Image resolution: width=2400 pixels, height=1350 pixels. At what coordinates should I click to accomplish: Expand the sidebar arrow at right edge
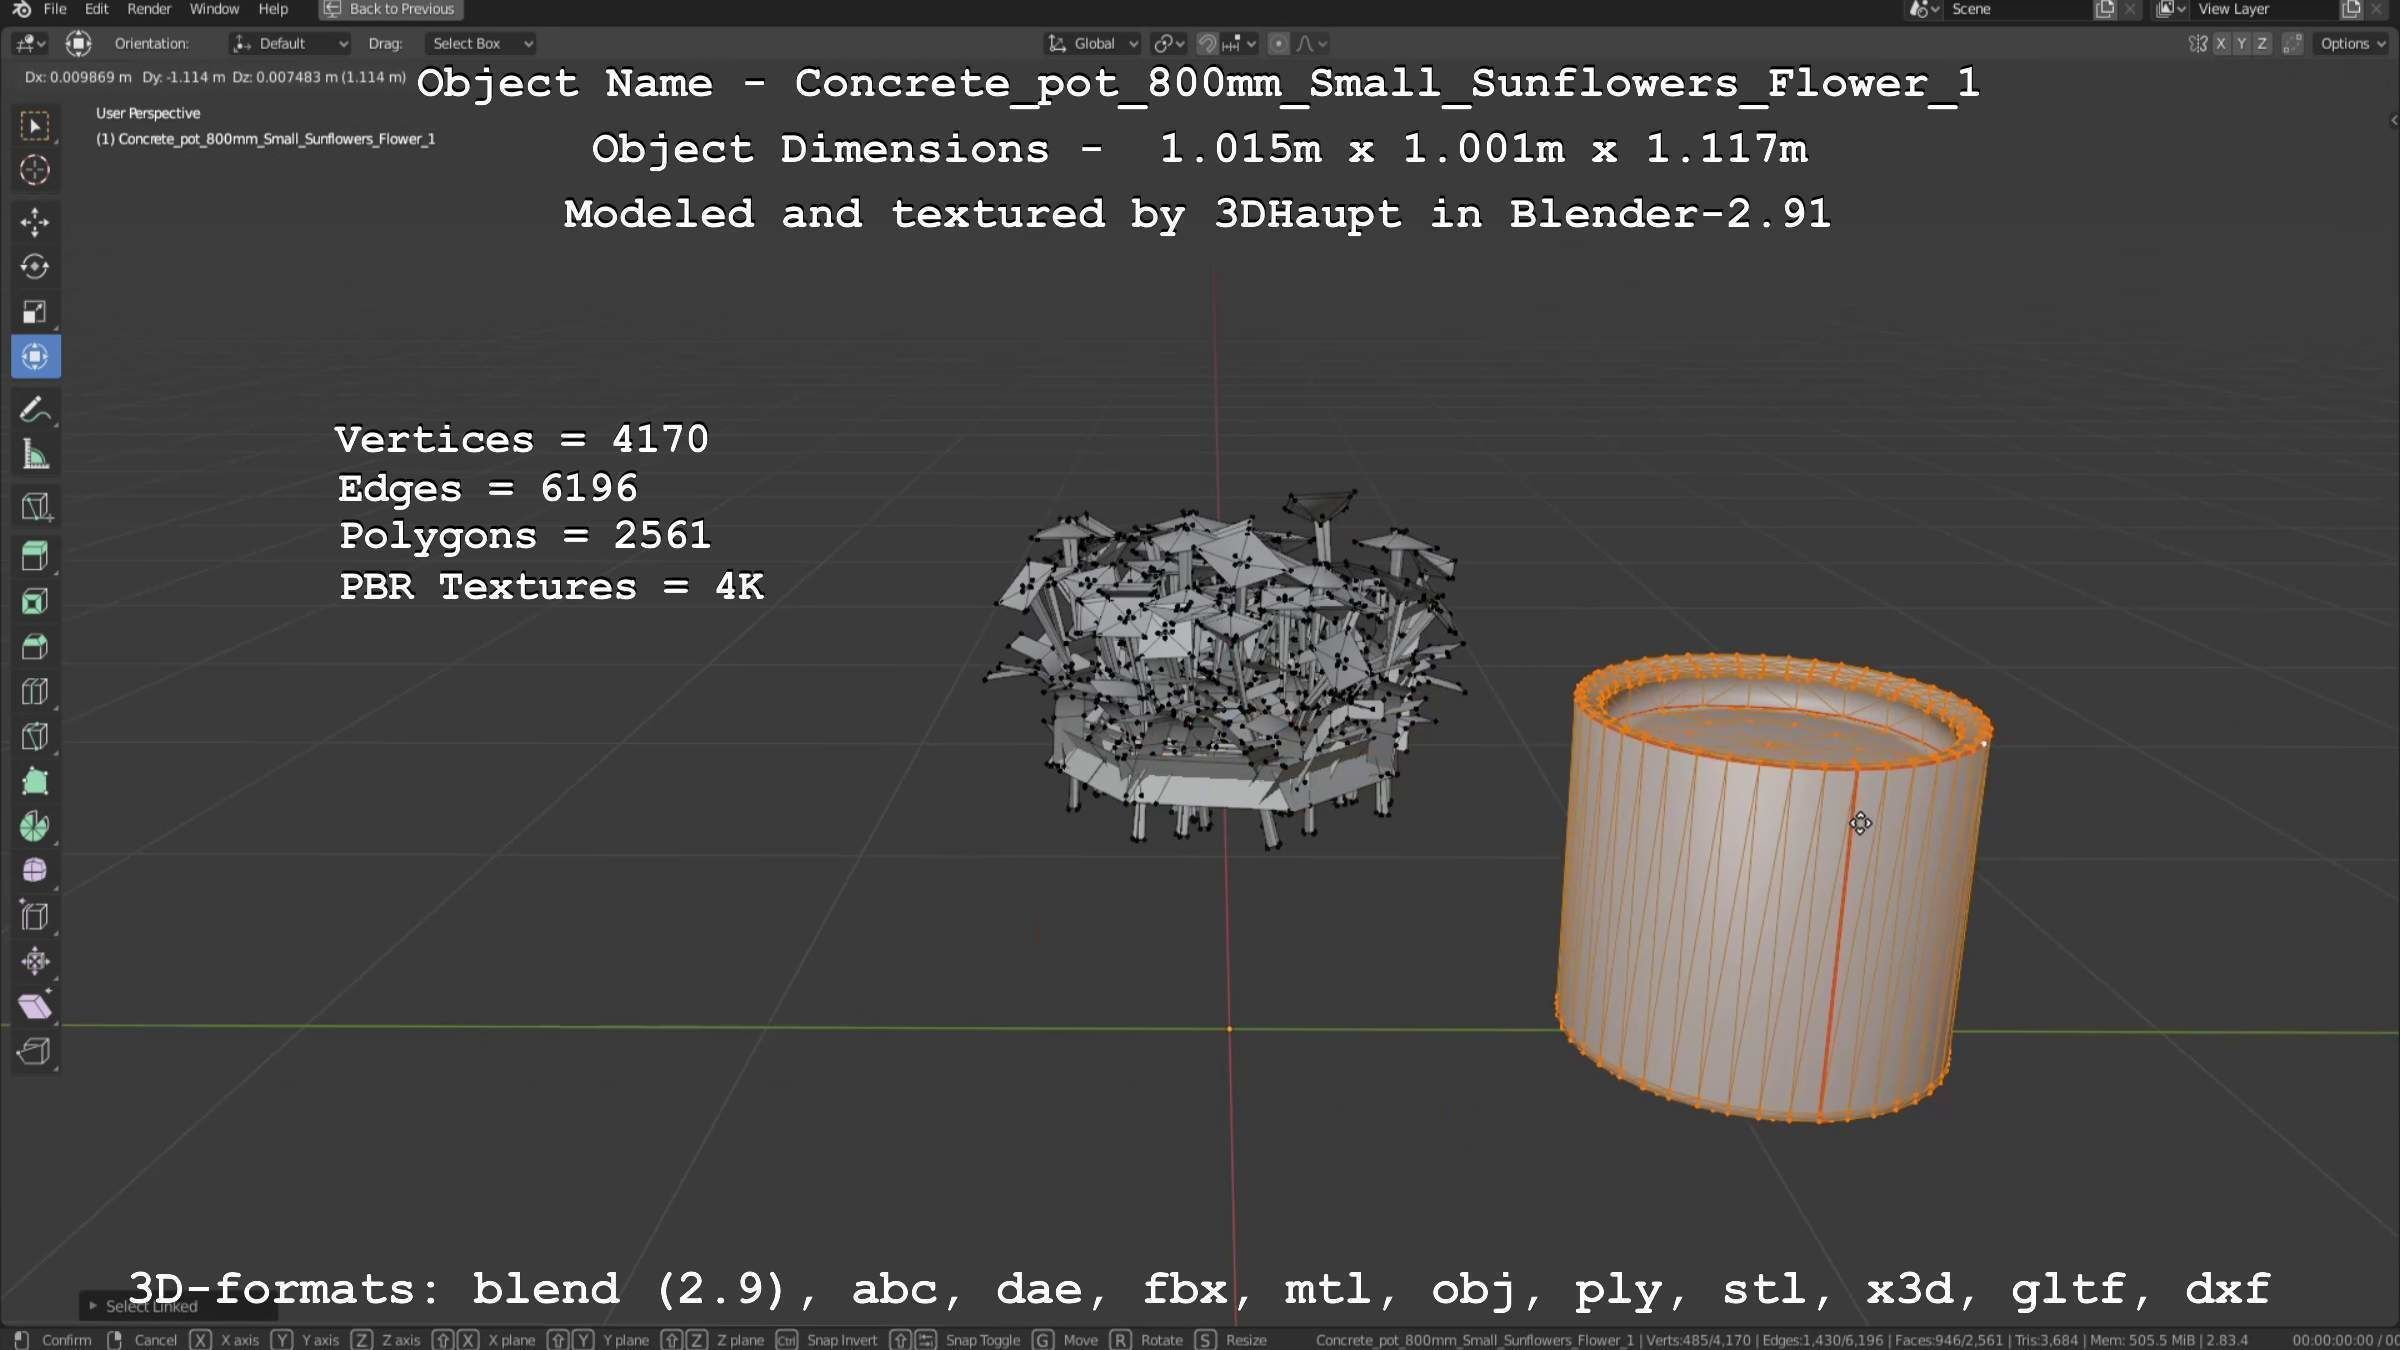[2393, 121]
